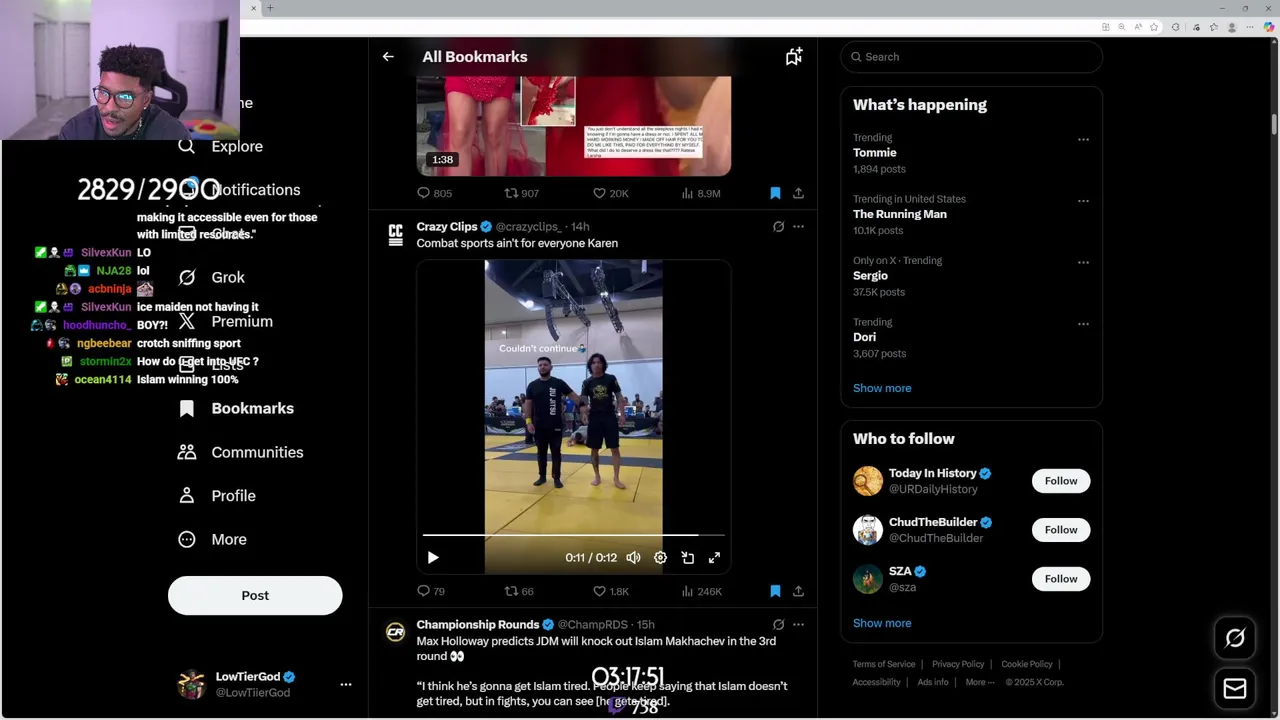
Task: Enter fullscreen on Crazy Clips video
Action: [714, 557]
